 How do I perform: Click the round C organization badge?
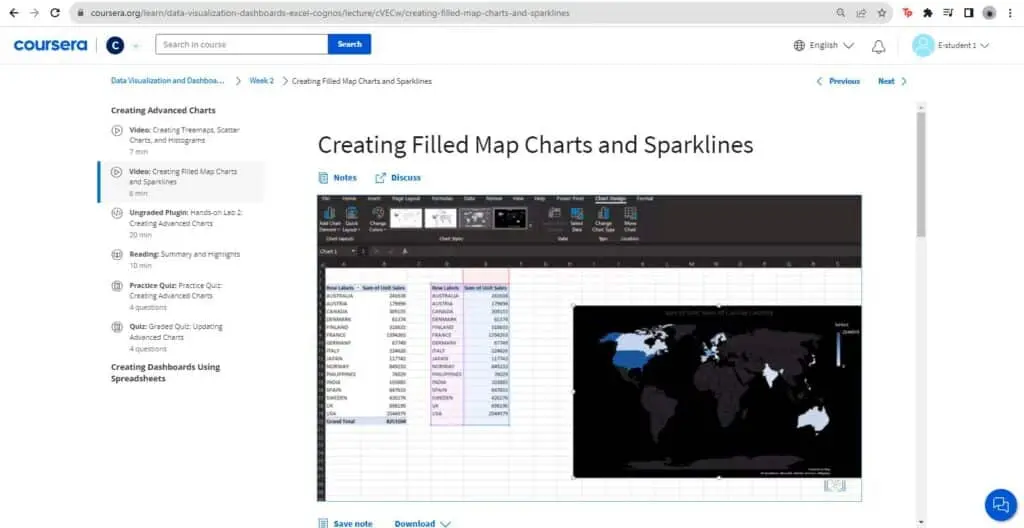(115, 45)
